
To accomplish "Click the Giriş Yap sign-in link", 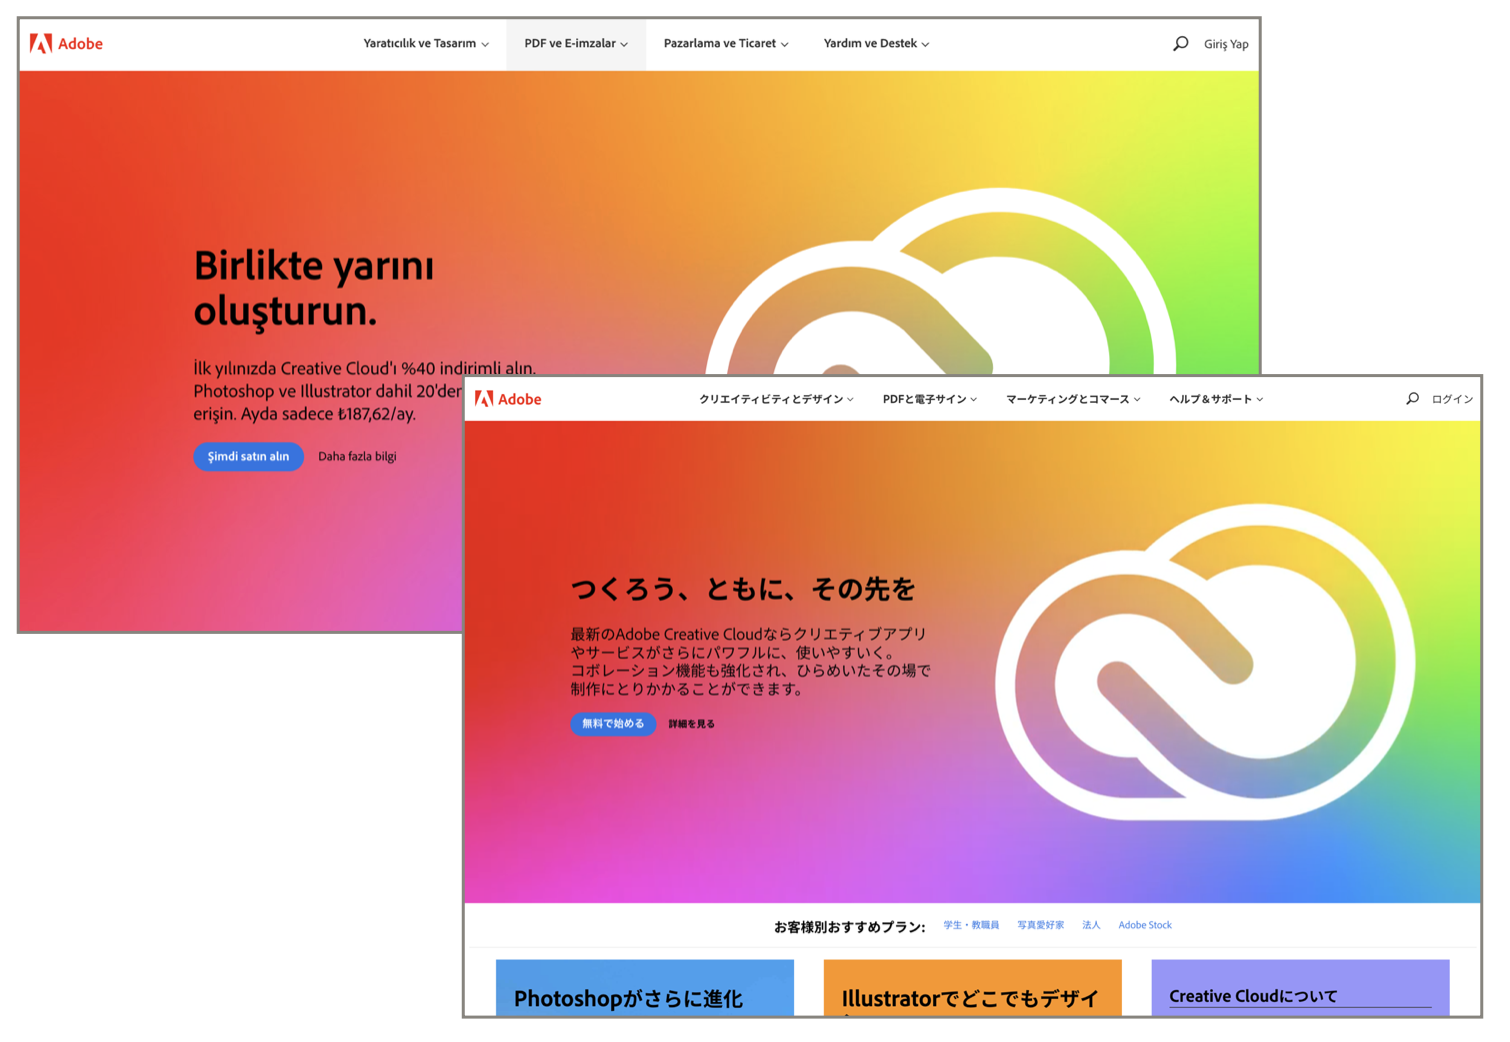I will 1226,44.
